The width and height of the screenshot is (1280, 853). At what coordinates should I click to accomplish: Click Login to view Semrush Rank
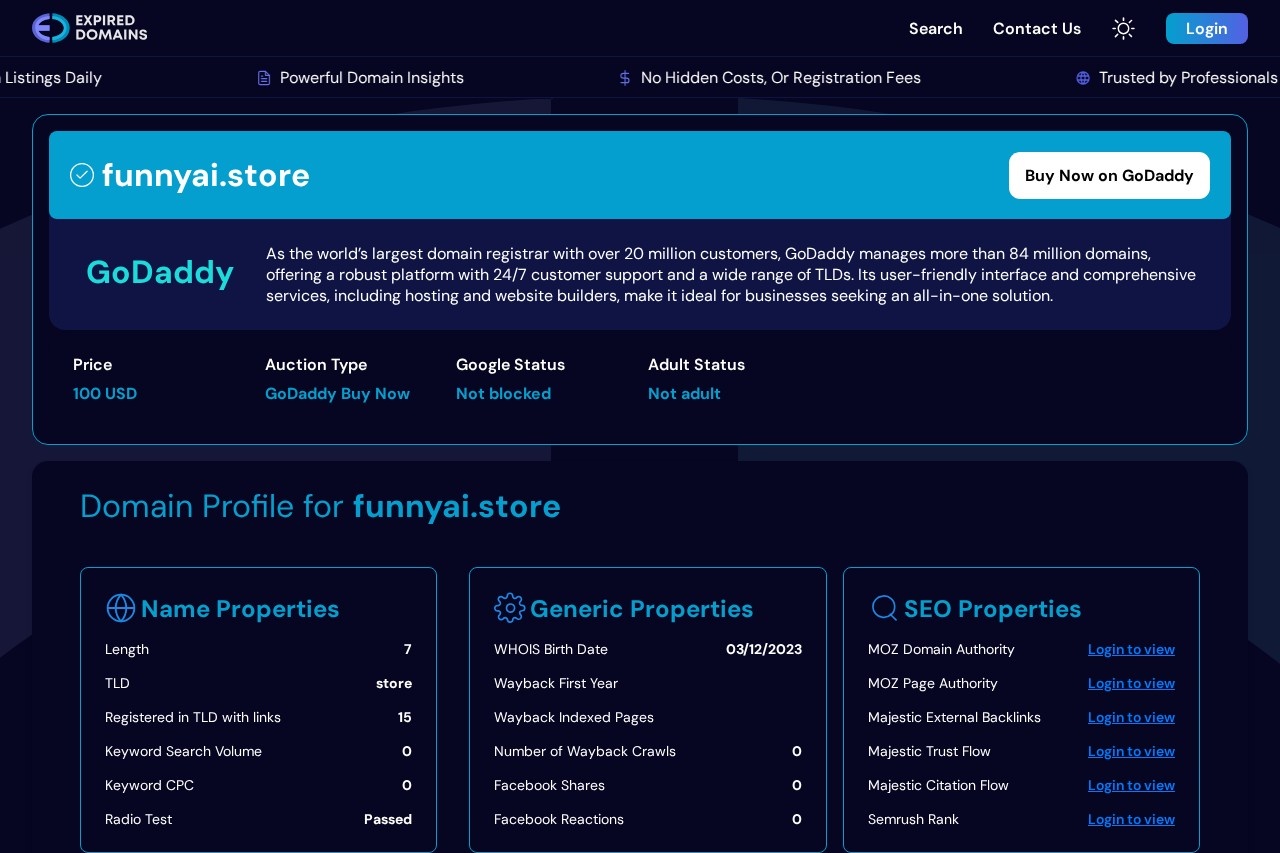(1131, 819)
